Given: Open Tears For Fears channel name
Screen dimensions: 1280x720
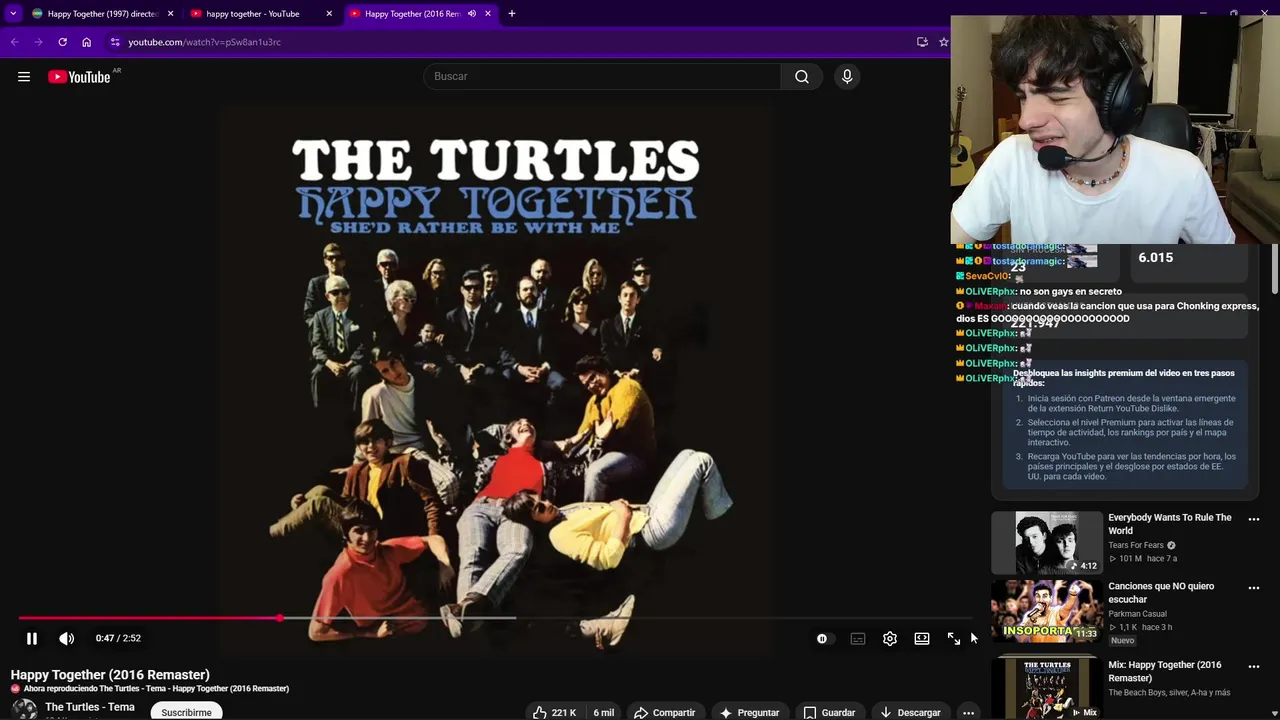Looking at the screenshot, I should click(1136, 546).
